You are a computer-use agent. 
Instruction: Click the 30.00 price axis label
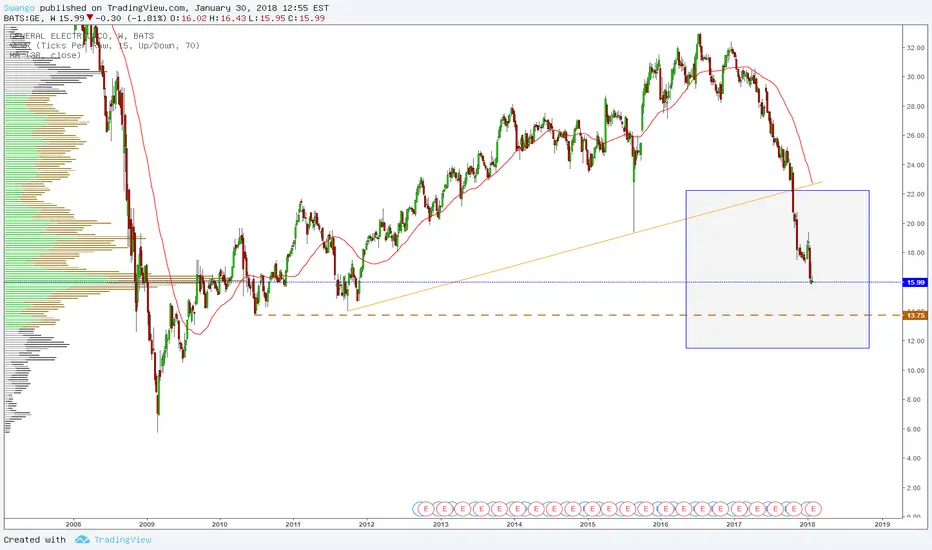click(x=915, y=77)
